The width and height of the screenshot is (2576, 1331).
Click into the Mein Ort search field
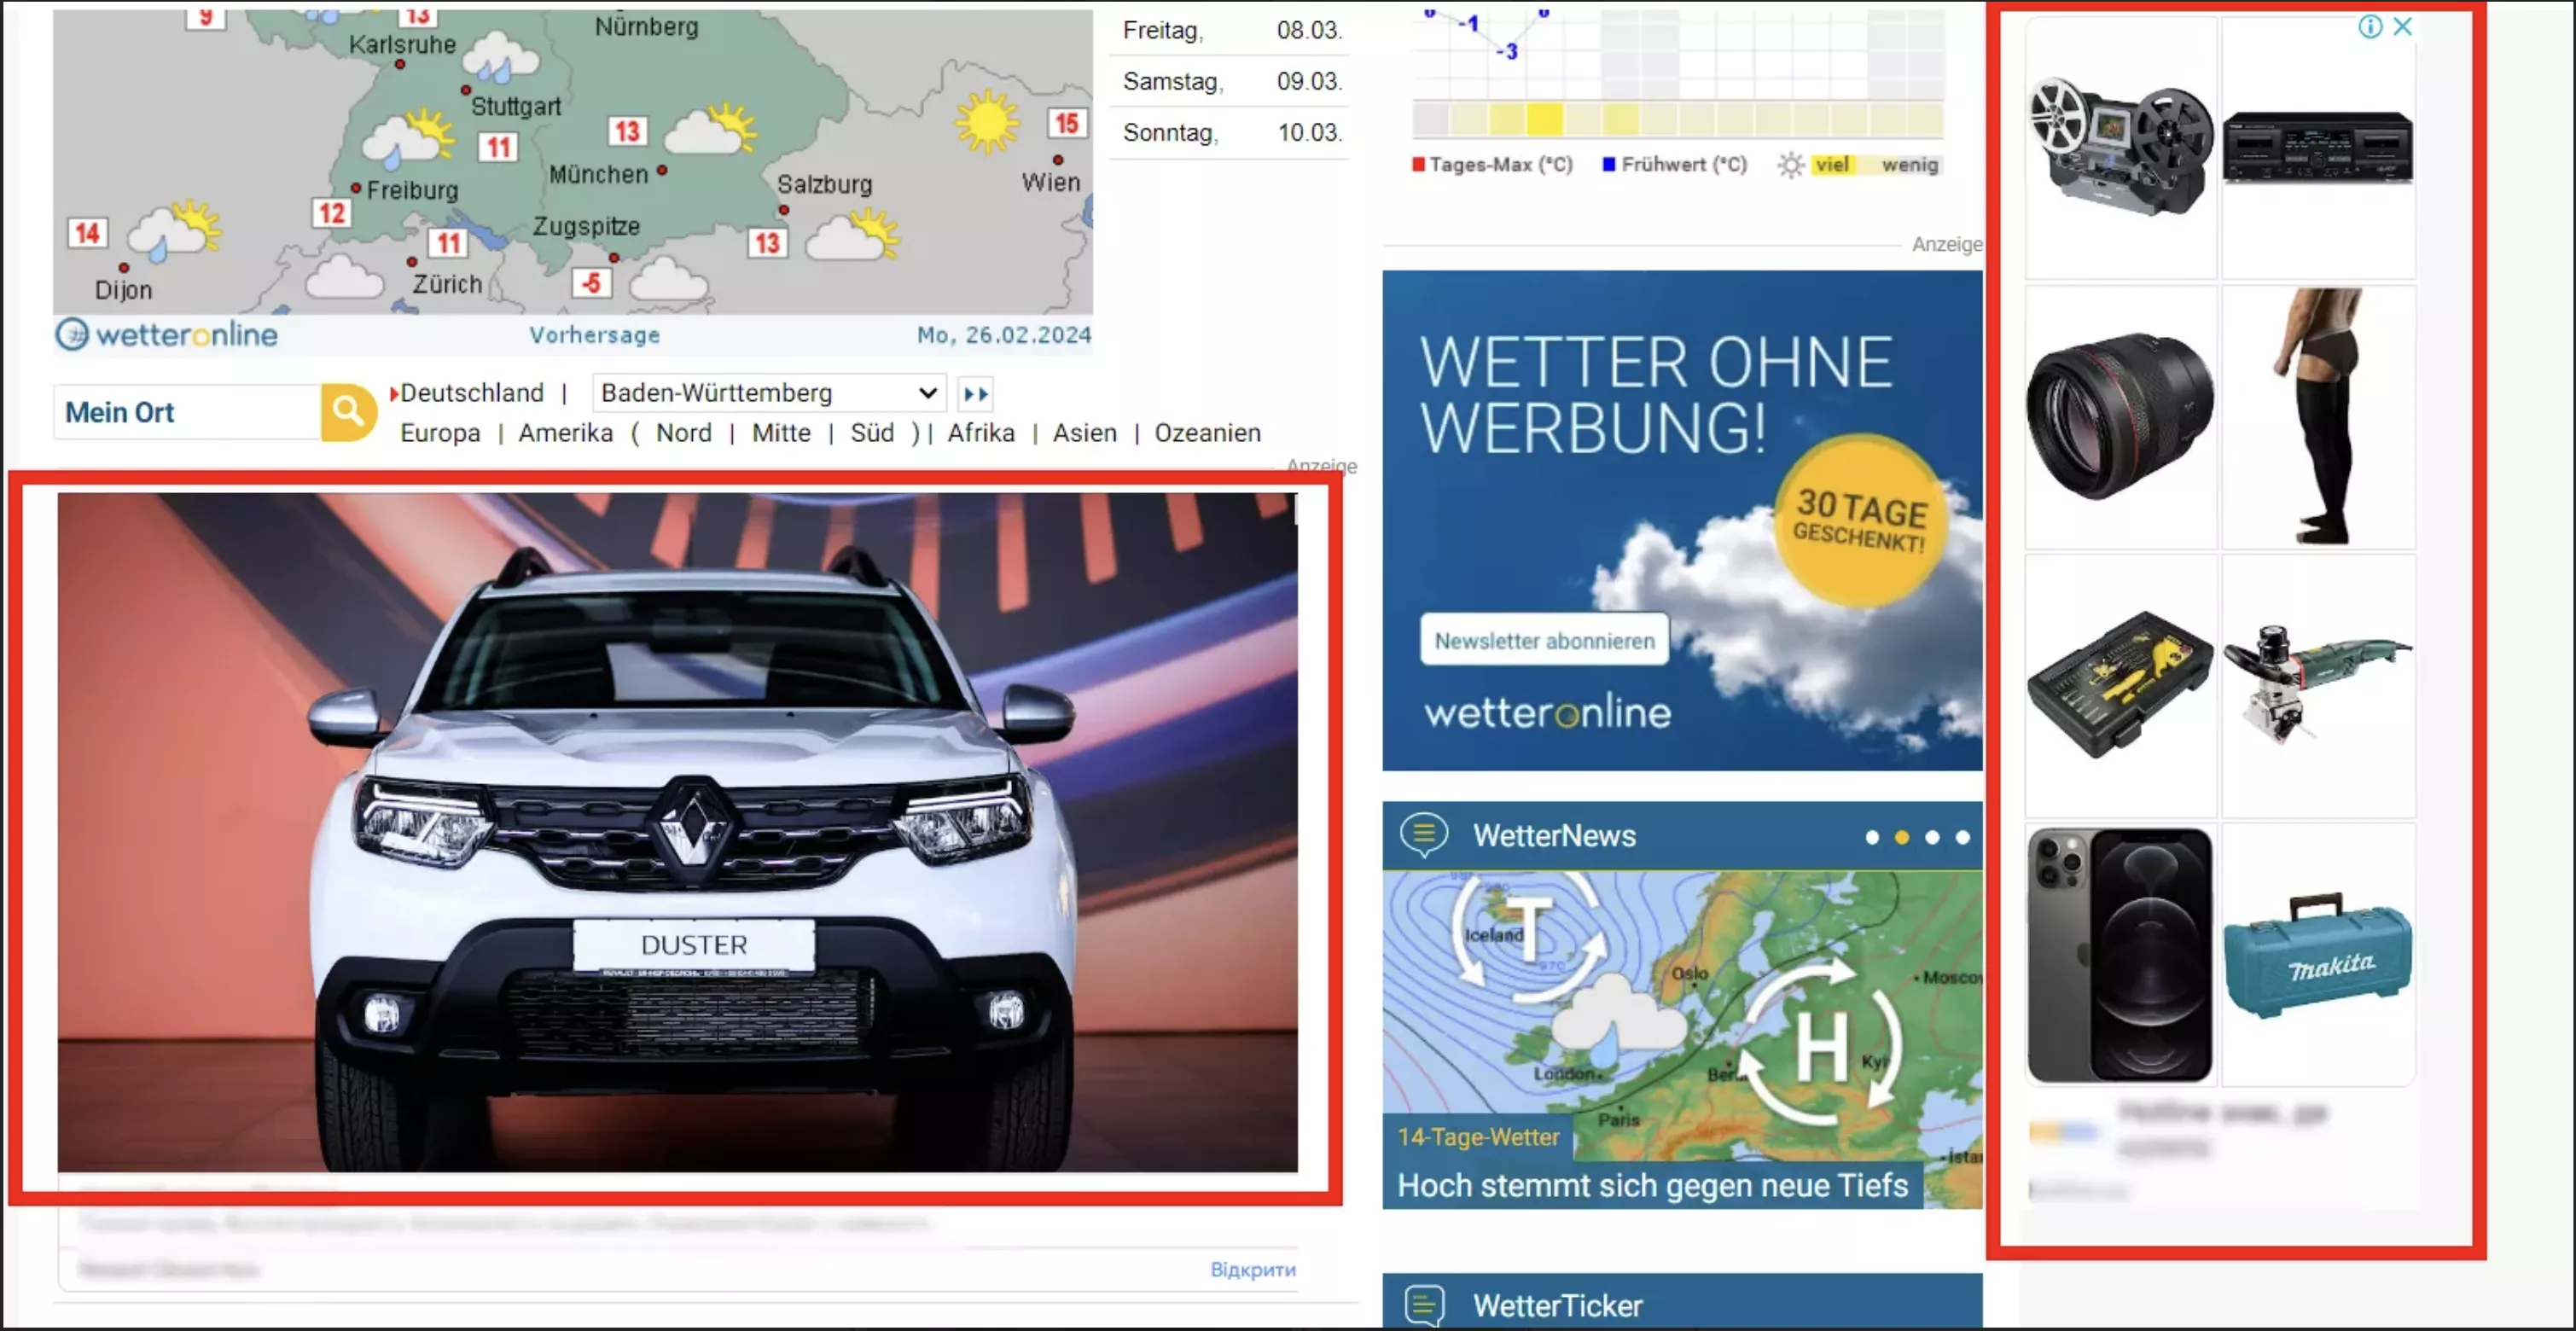(x=187, y=412)
